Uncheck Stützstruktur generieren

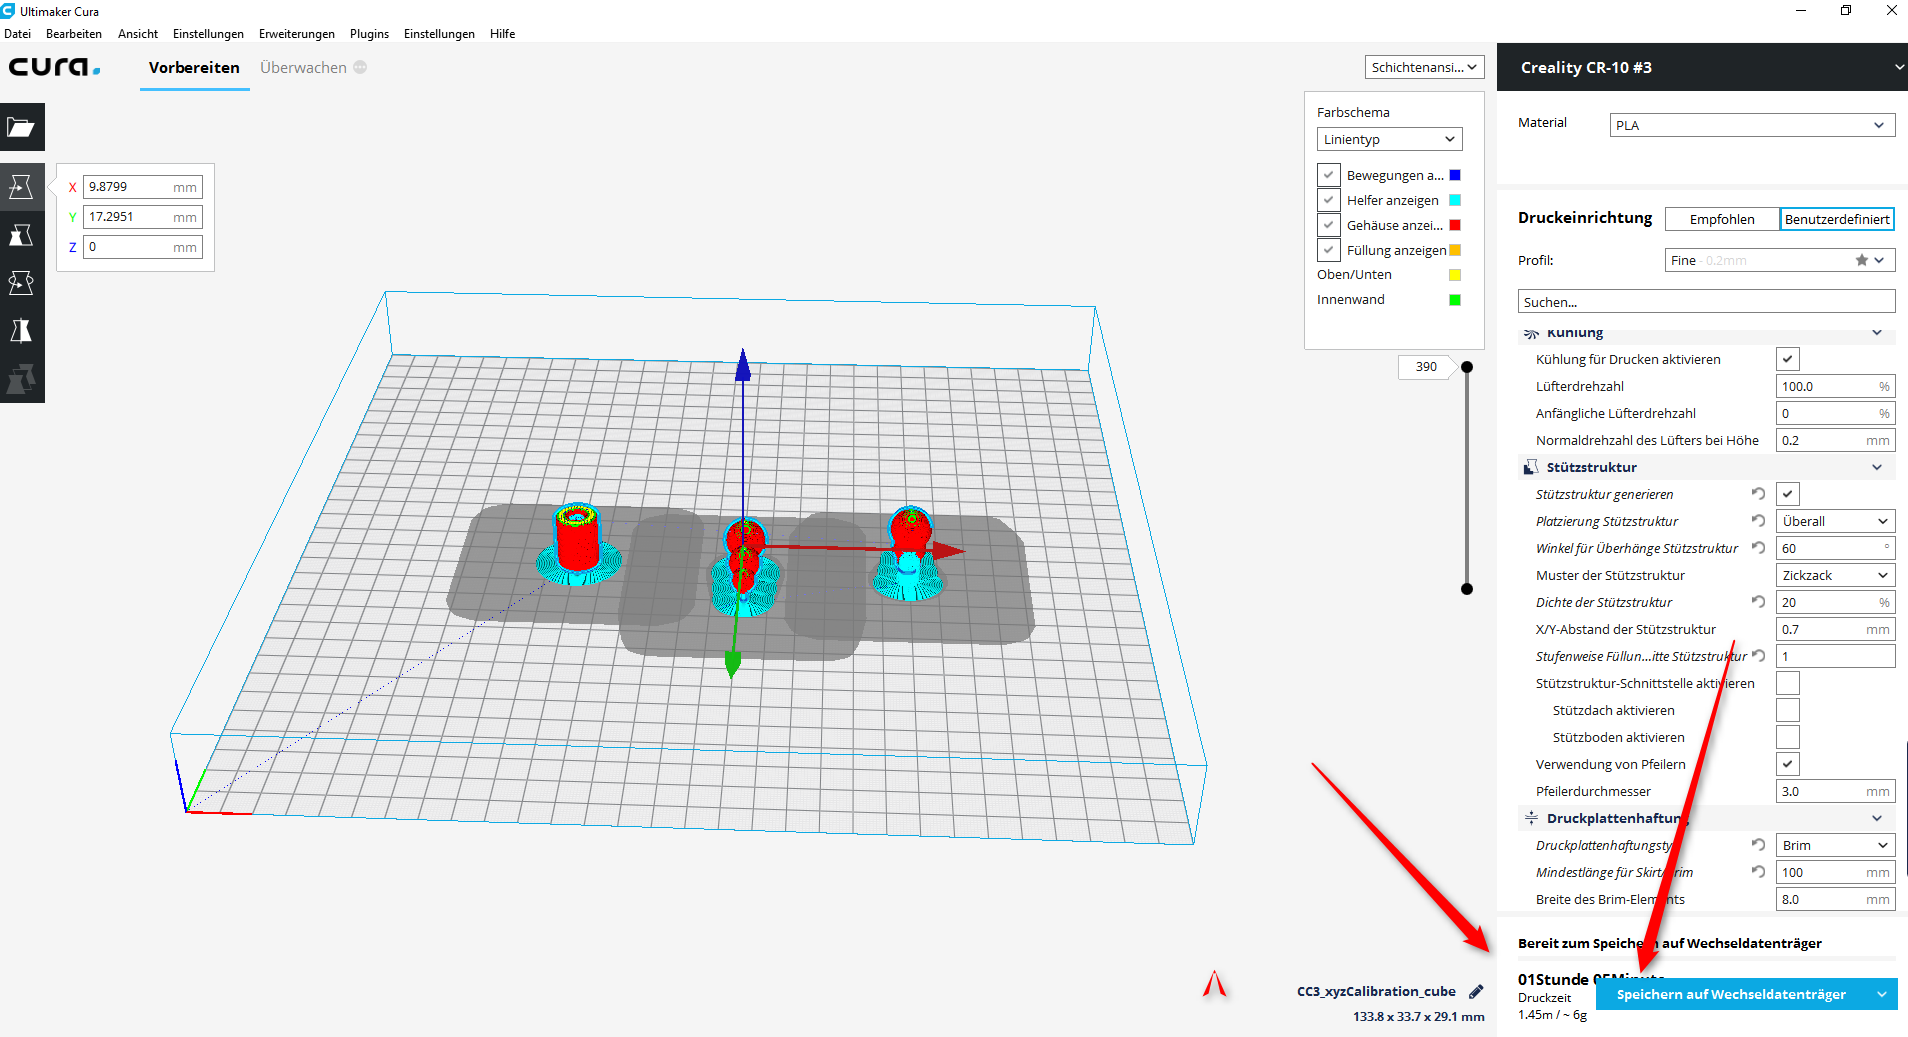pyautogui.click(x=1788, y=494)
